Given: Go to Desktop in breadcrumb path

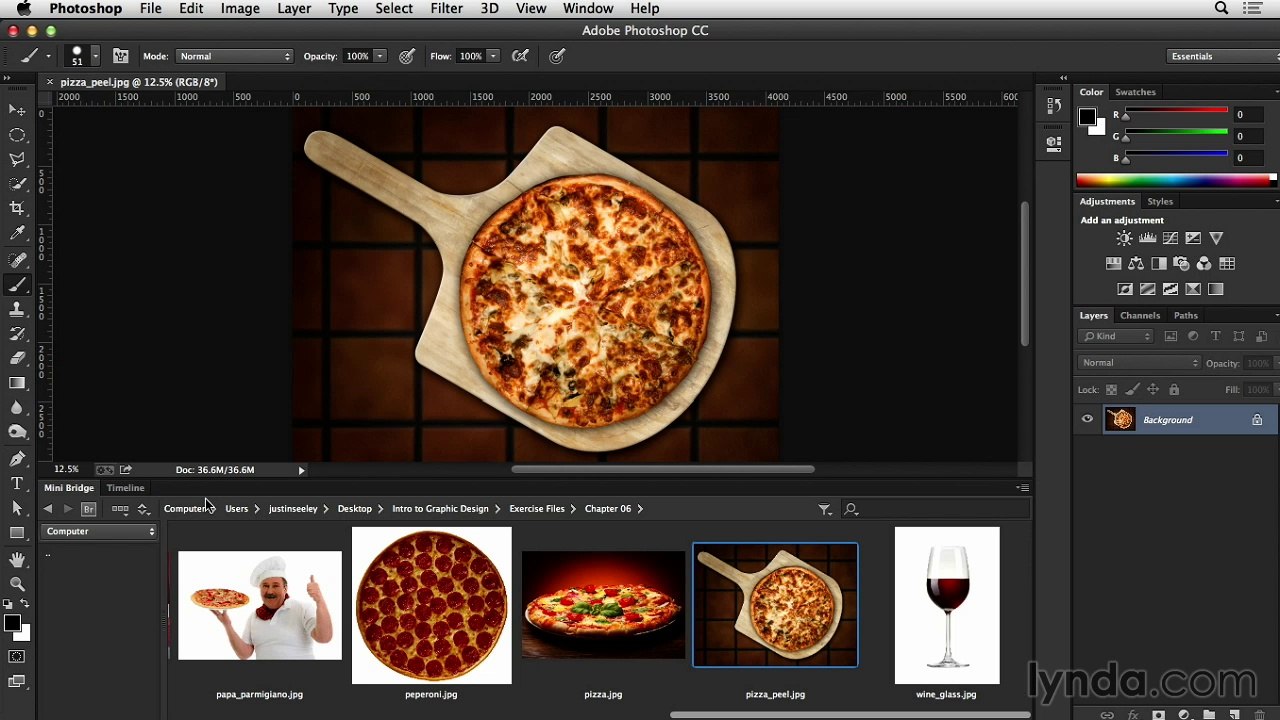Looking at the screenshot, I should tap(354, 509).
